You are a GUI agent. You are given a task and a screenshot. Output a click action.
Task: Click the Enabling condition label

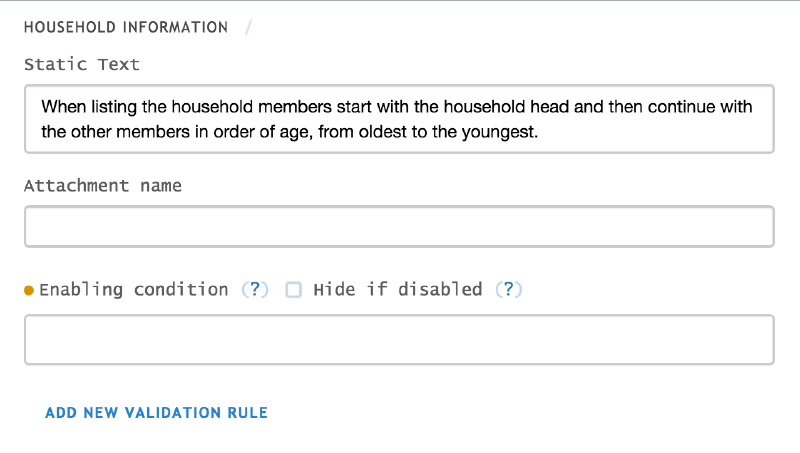pyautogui.click(x=133, y=290)
